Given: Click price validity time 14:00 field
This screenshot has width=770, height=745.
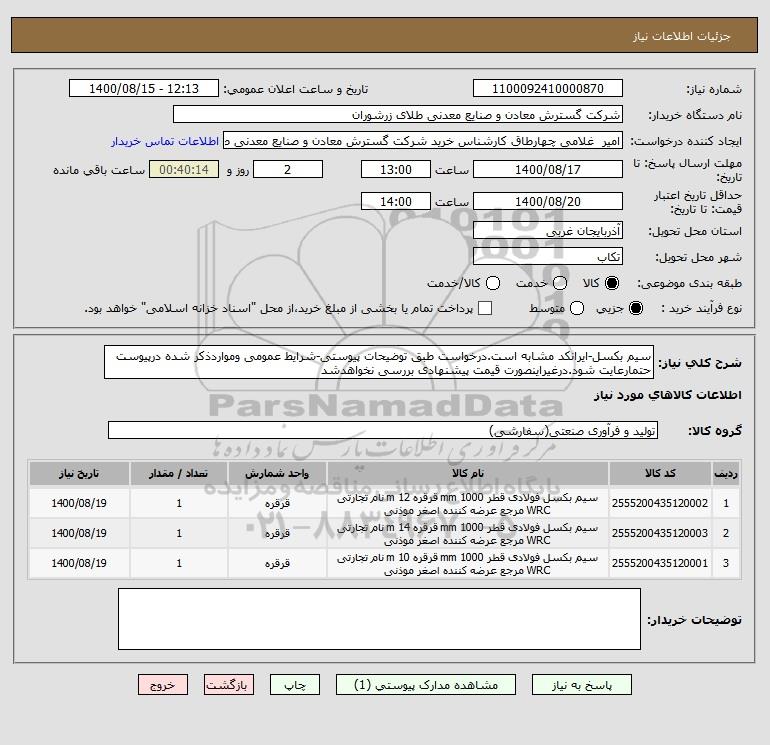Looking at the screenshot, I should (x=396, y=201).
